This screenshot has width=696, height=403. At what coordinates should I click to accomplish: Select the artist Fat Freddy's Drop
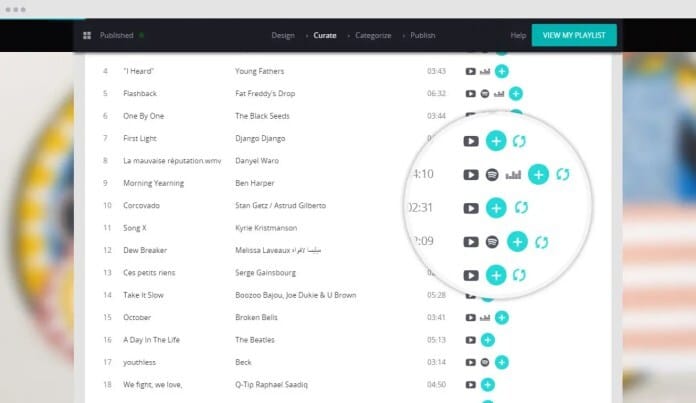265,94
